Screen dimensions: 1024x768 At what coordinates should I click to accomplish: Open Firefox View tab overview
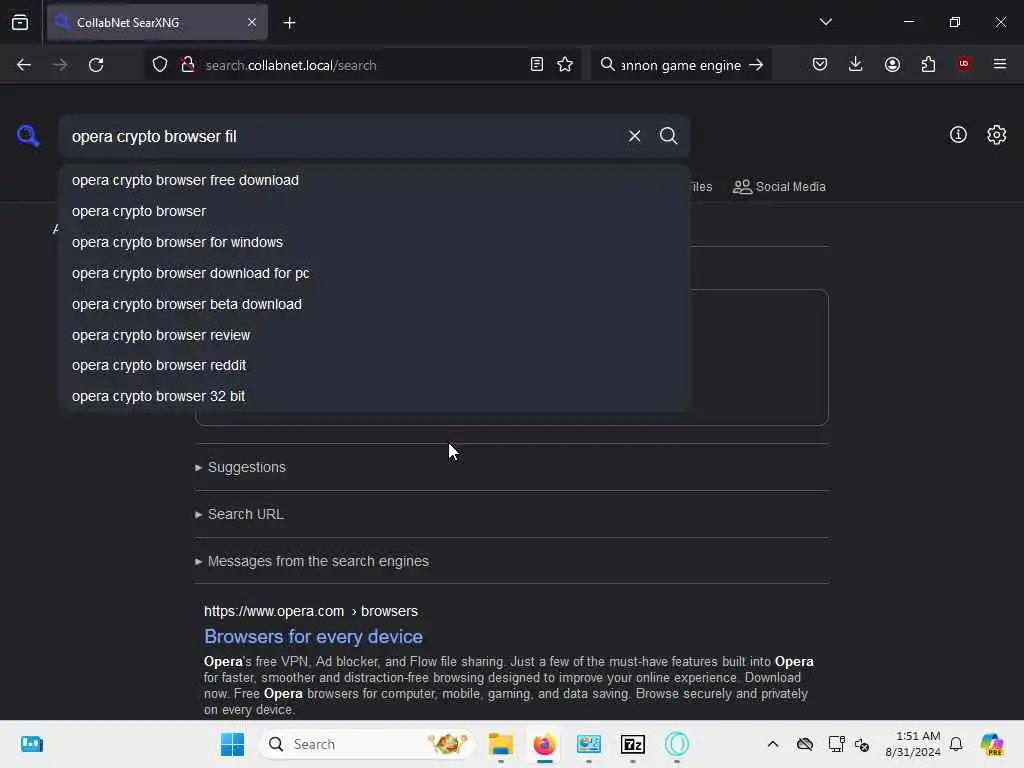(x=20, y=22)
